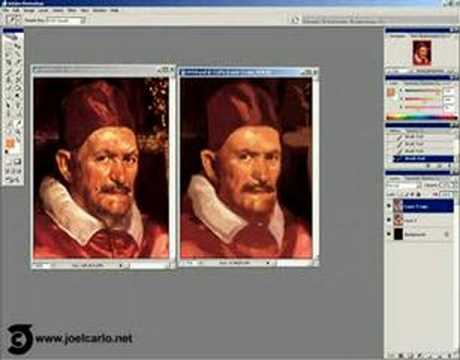Open the Sample Size dropdown in options bar

click(x=66, y=20)
